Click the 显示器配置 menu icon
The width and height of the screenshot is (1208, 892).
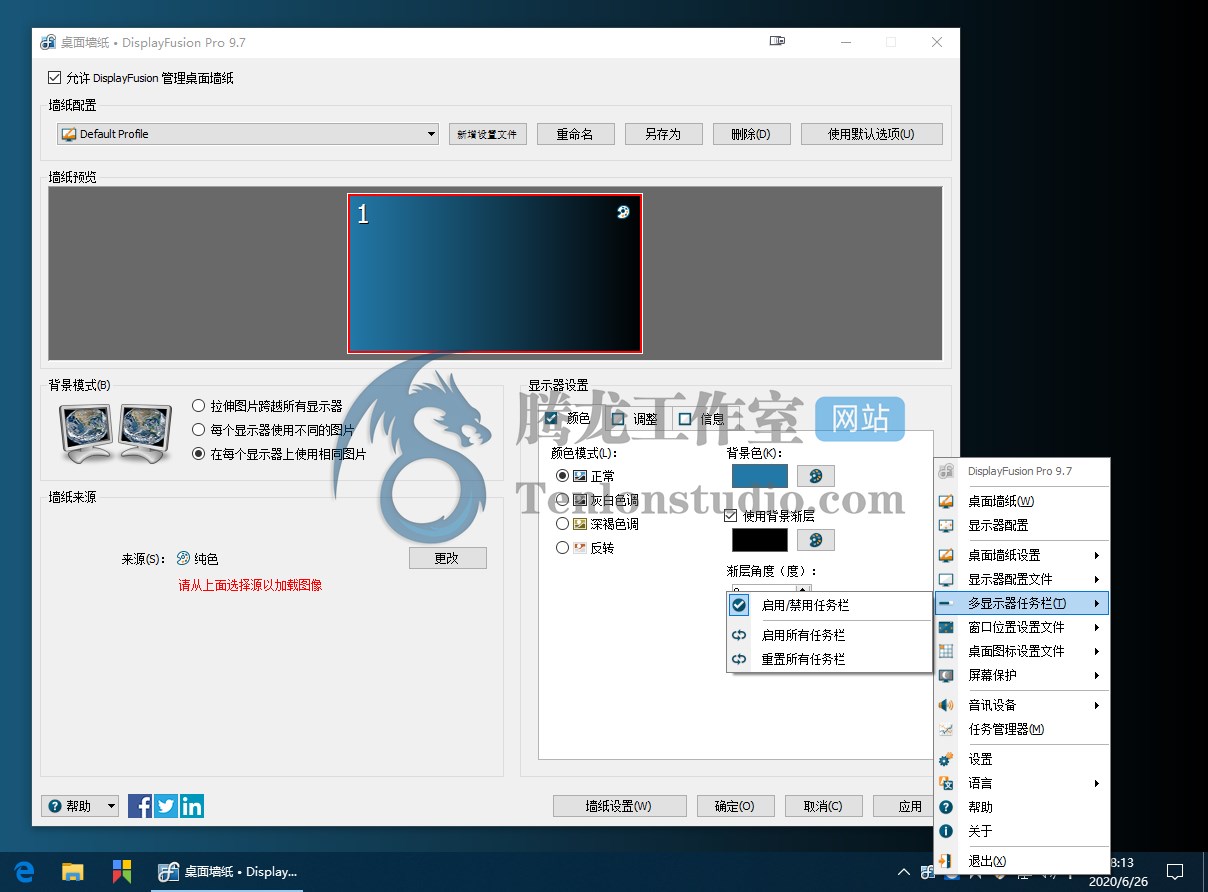point(946,525)
